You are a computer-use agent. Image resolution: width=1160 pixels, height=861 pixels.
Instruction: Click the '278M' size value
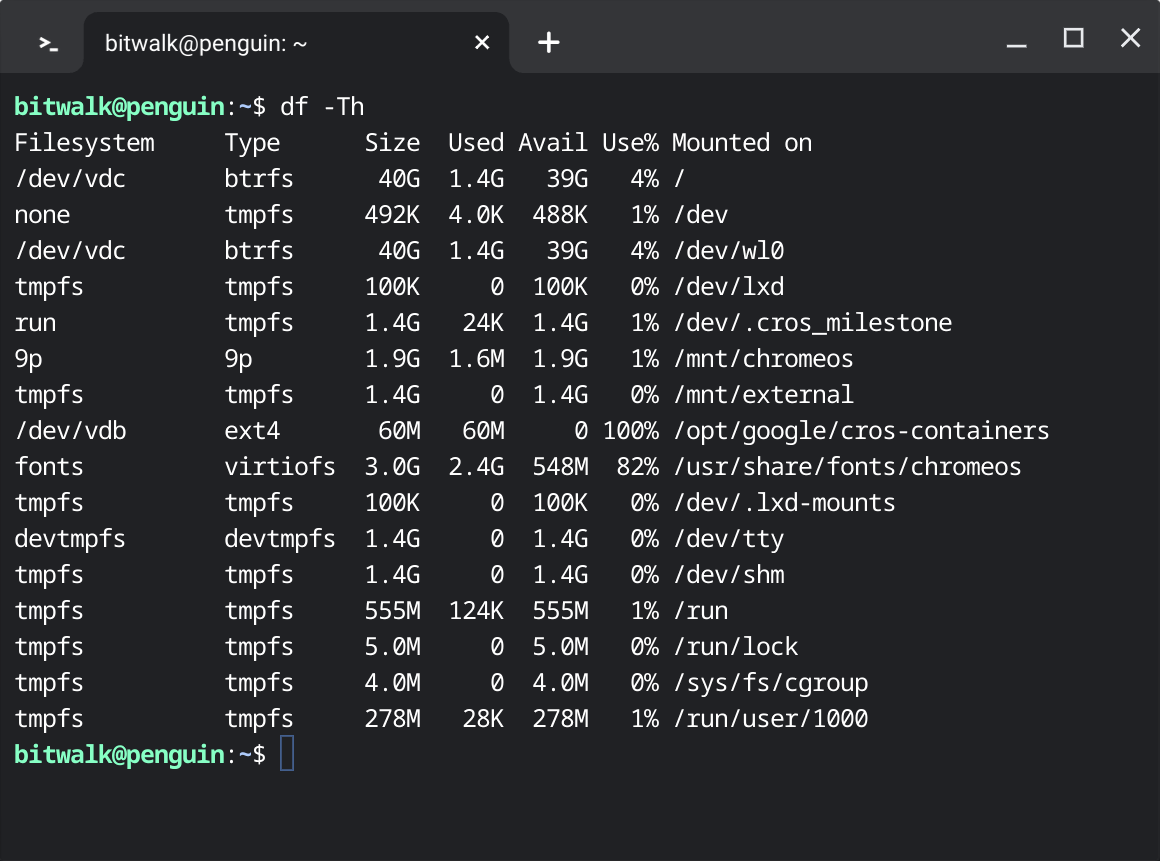pos(392,719)
